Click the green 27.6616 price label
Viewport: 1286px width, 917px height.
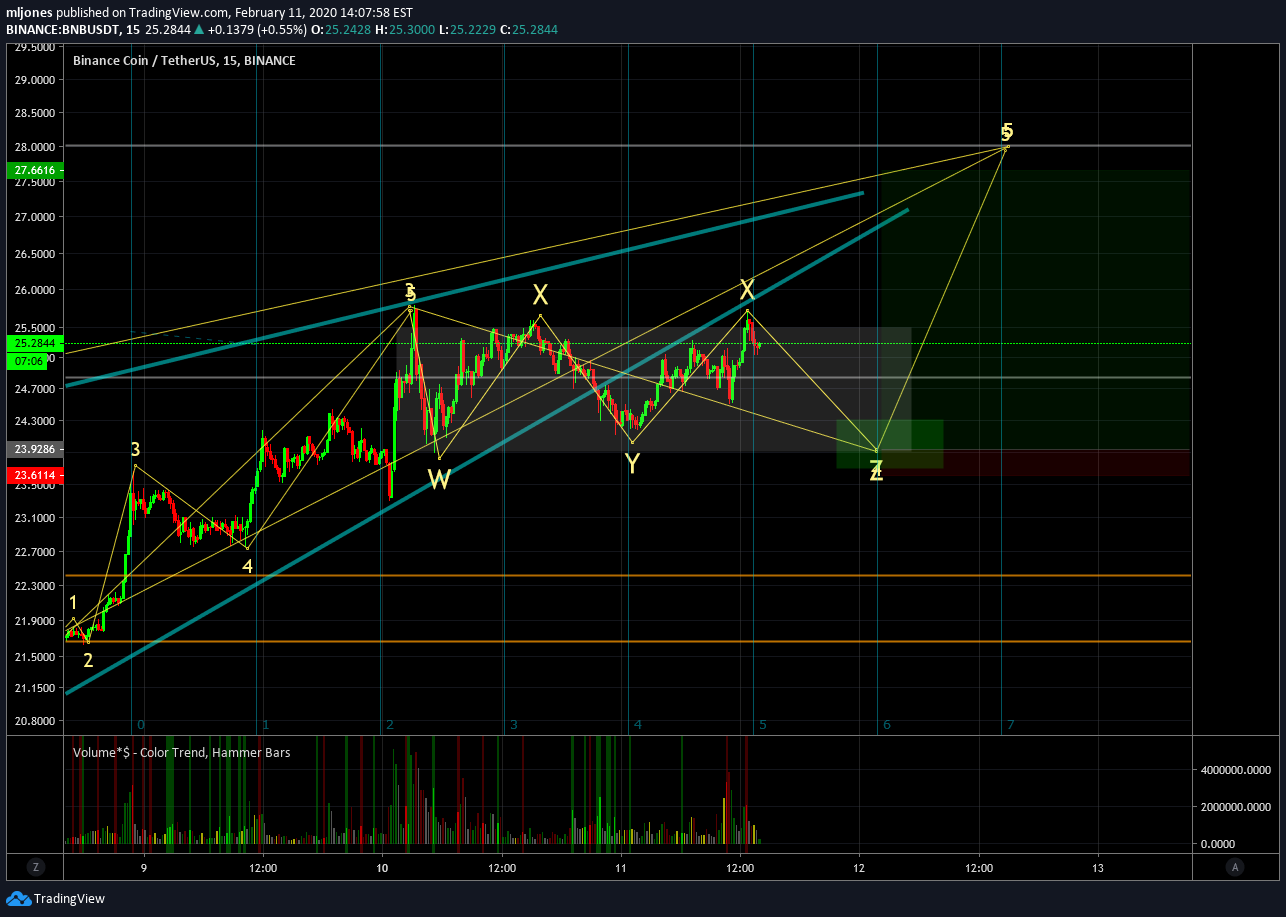[x=34, y=170]
